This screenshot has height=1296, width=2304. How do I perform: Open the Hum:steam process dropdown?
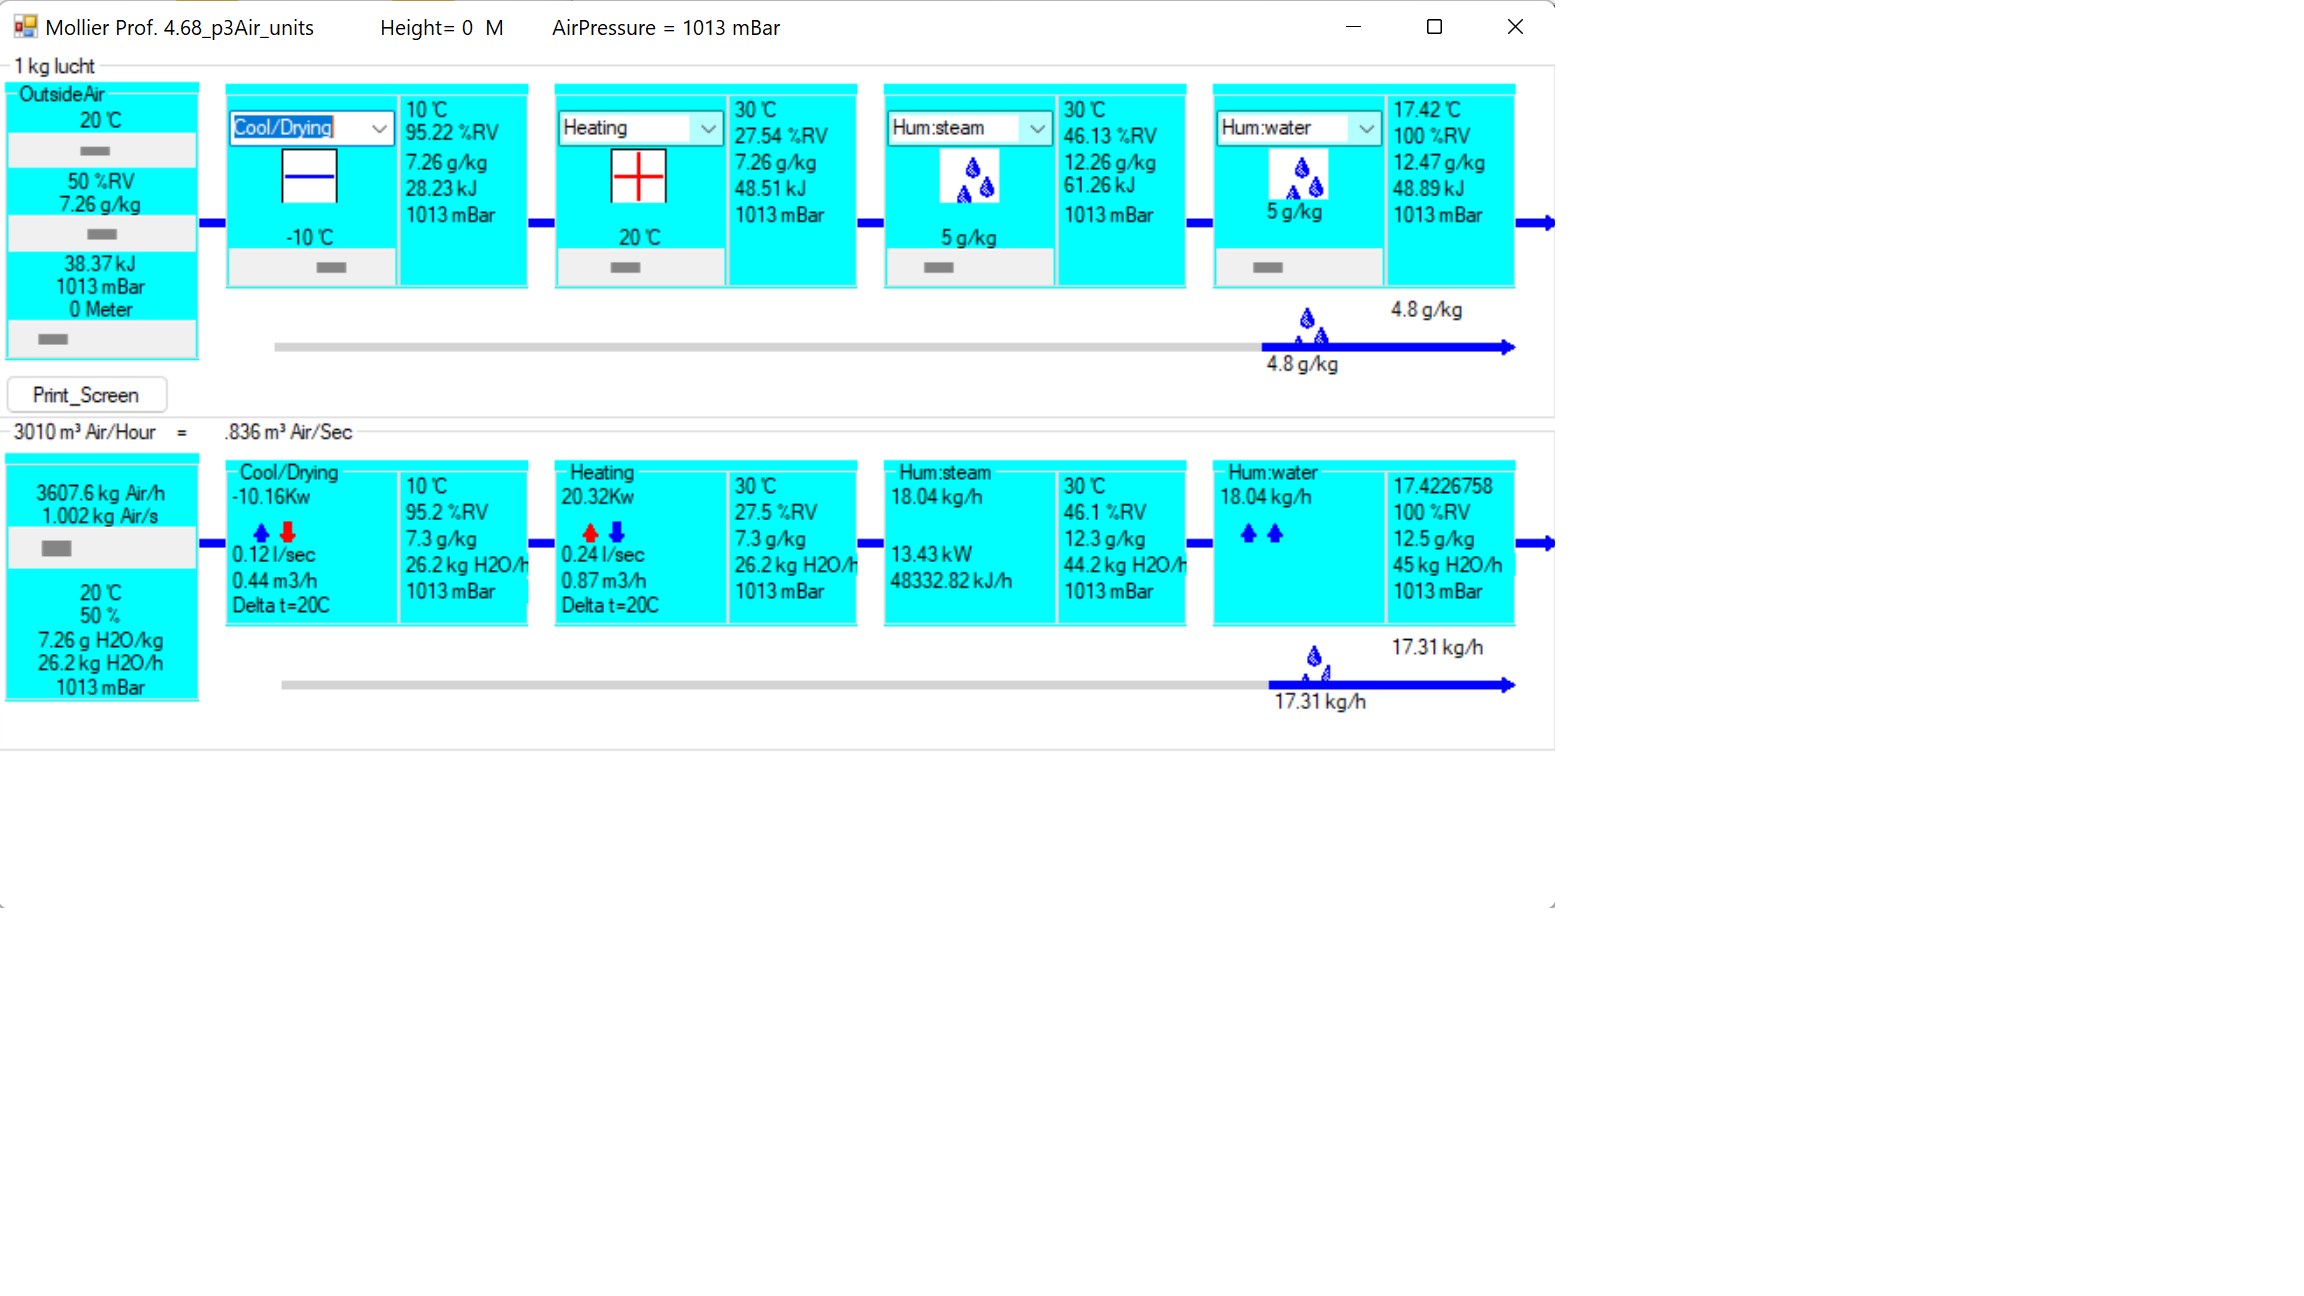click(x=1037, y=128)
